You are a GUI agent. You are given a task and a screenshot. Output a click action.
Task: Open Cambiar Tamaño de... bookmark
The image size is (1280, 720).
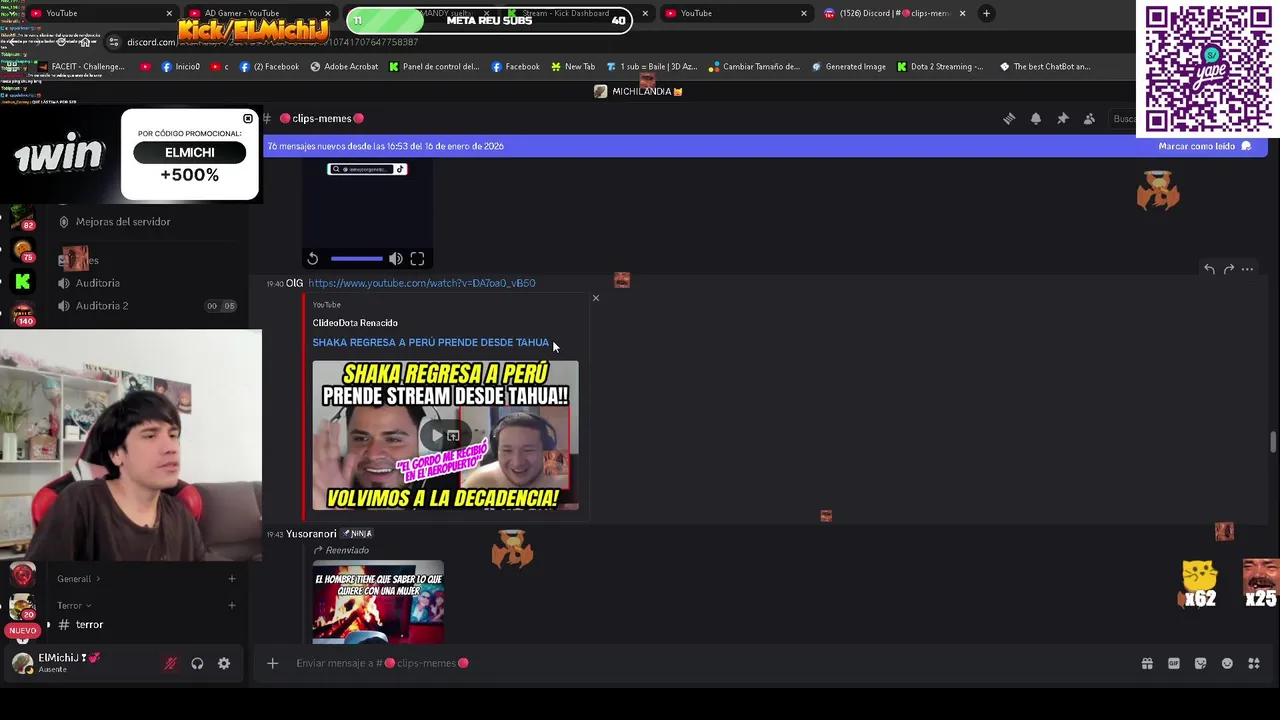(754, 67)
